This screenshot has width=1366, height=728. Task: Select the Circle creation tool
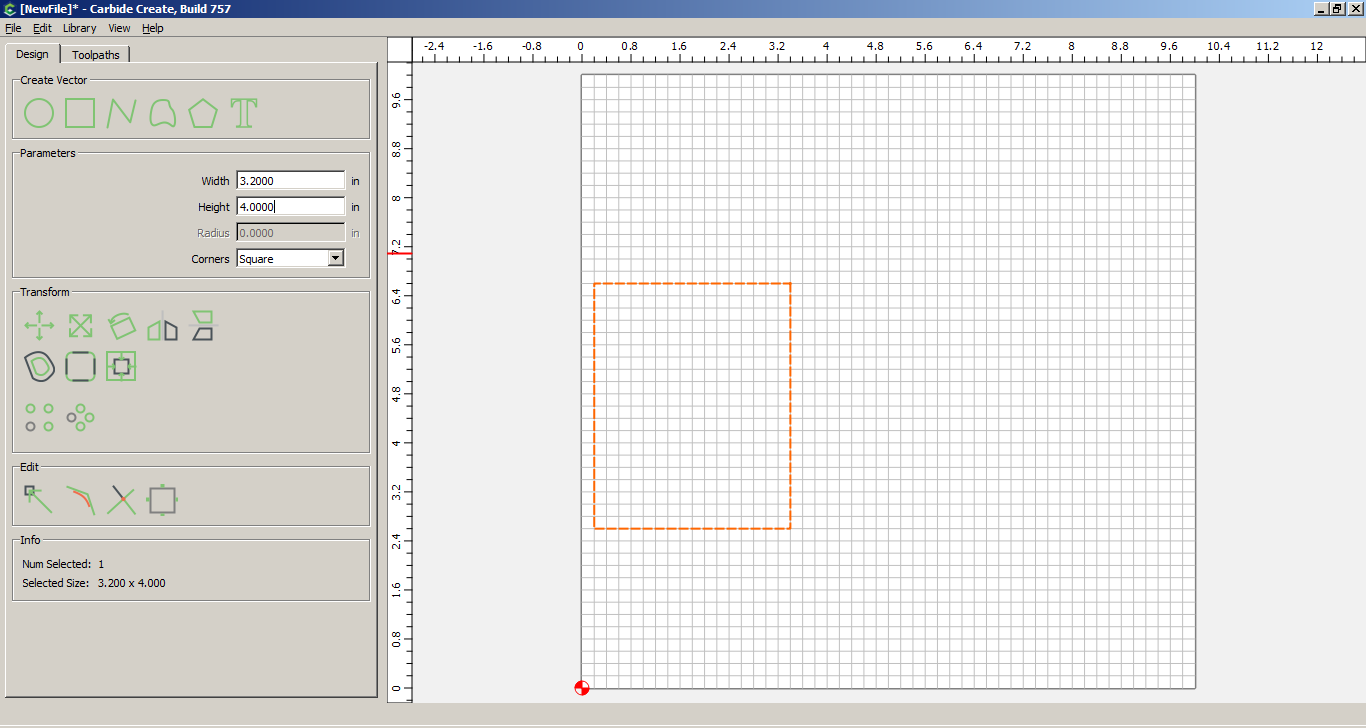(x=39, y=113)
